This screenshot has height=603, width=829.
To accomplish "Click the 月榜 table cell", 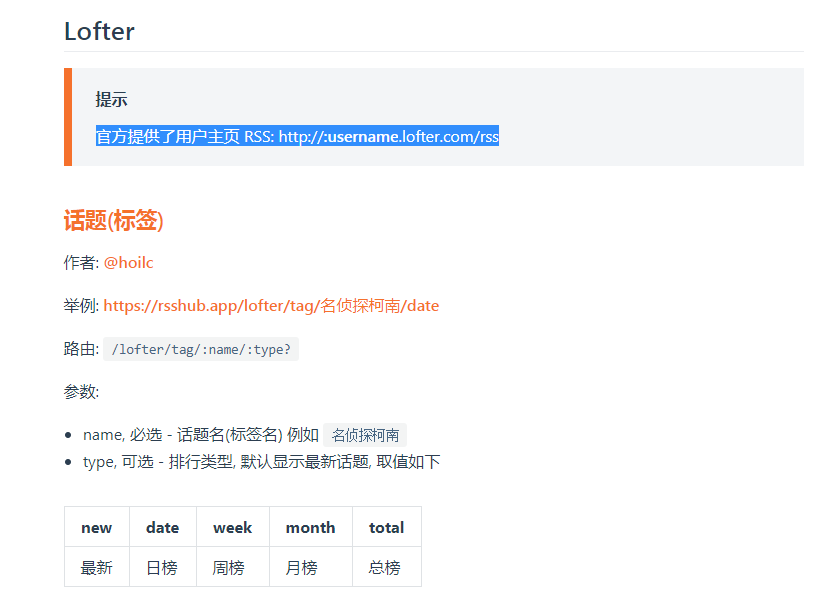I will 311,567.
